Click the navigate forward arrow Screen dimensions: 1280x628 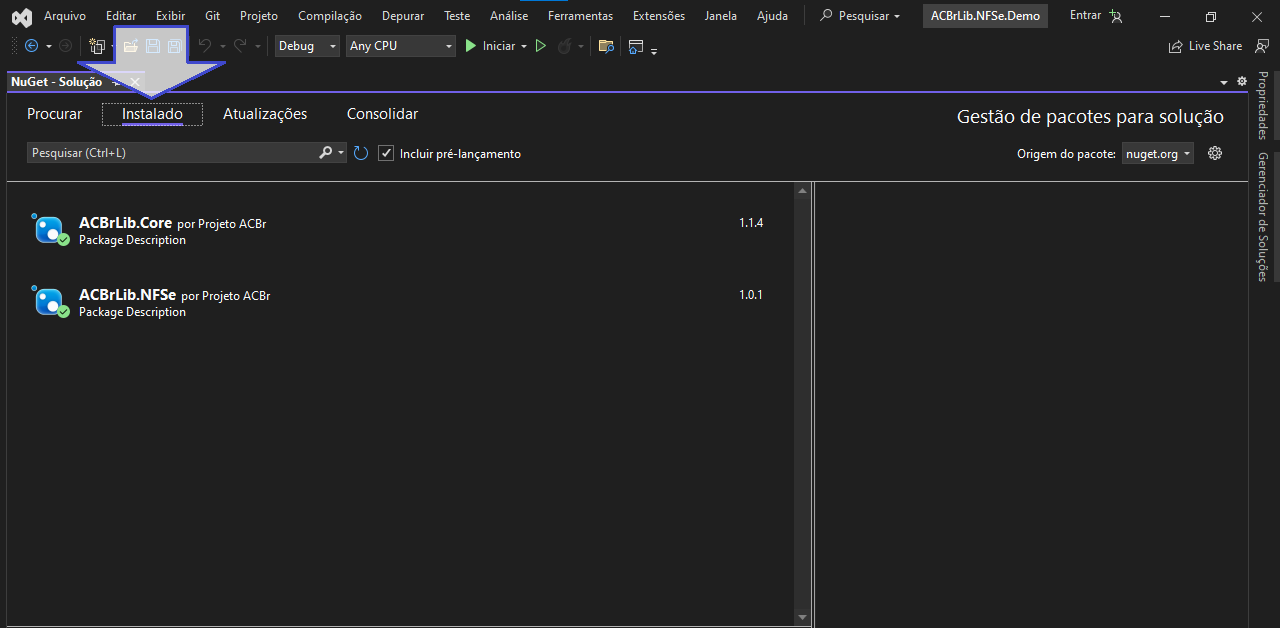coord(65,46)
